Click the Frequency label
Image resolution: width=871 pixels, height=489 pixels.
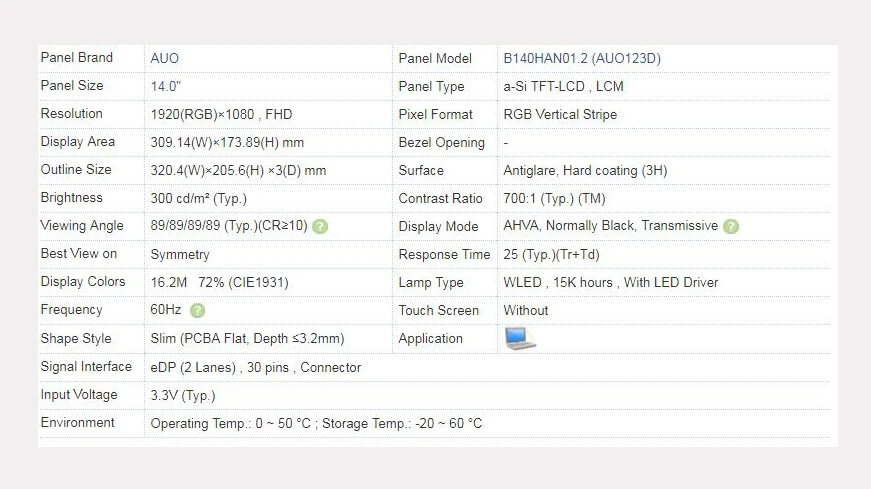pos(72,310)
